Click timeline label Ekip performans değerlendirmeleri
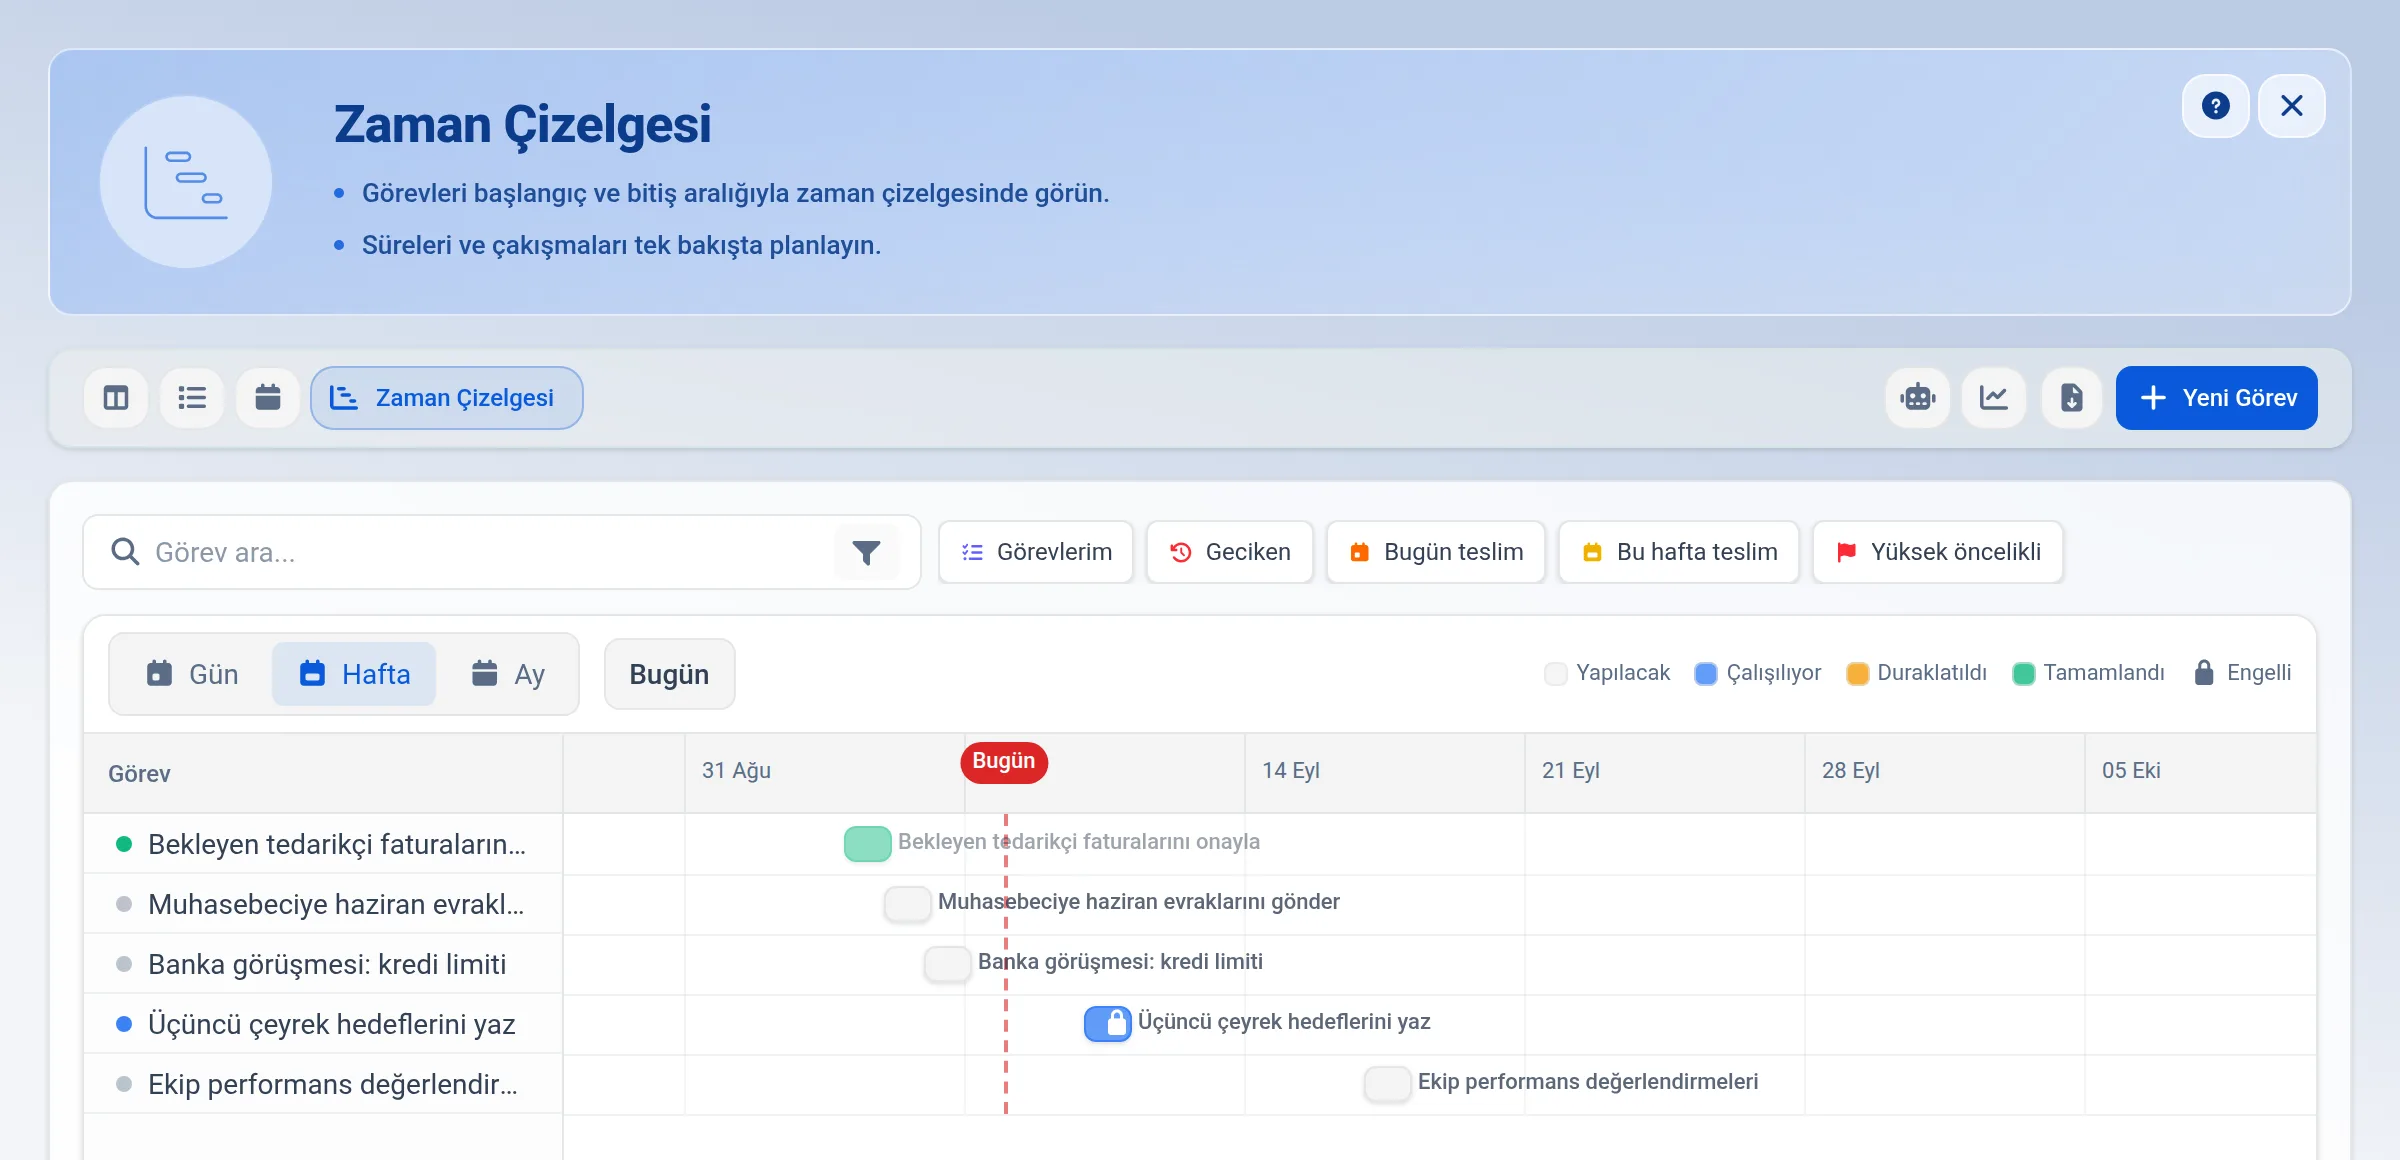The image size is (2400, 1160). coord(1588,1082)
